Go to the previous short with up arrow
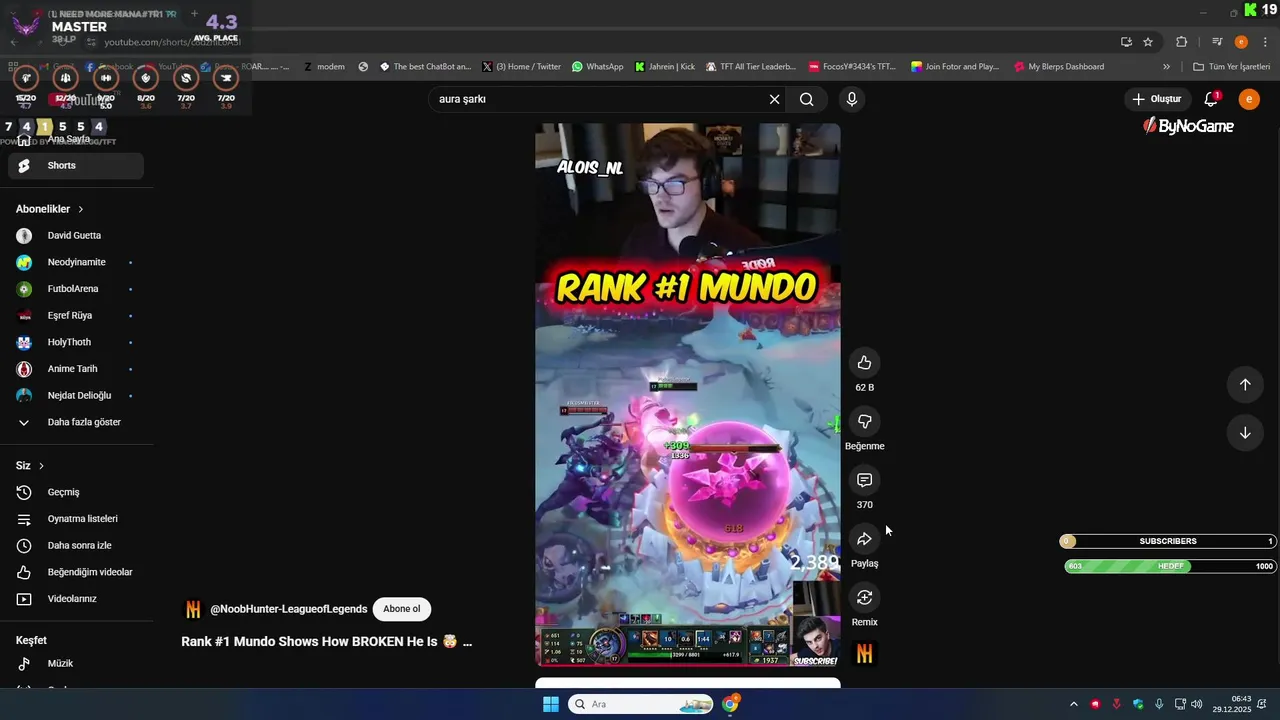This screenshot has width=1280, height=720. tap(1245, 385)
